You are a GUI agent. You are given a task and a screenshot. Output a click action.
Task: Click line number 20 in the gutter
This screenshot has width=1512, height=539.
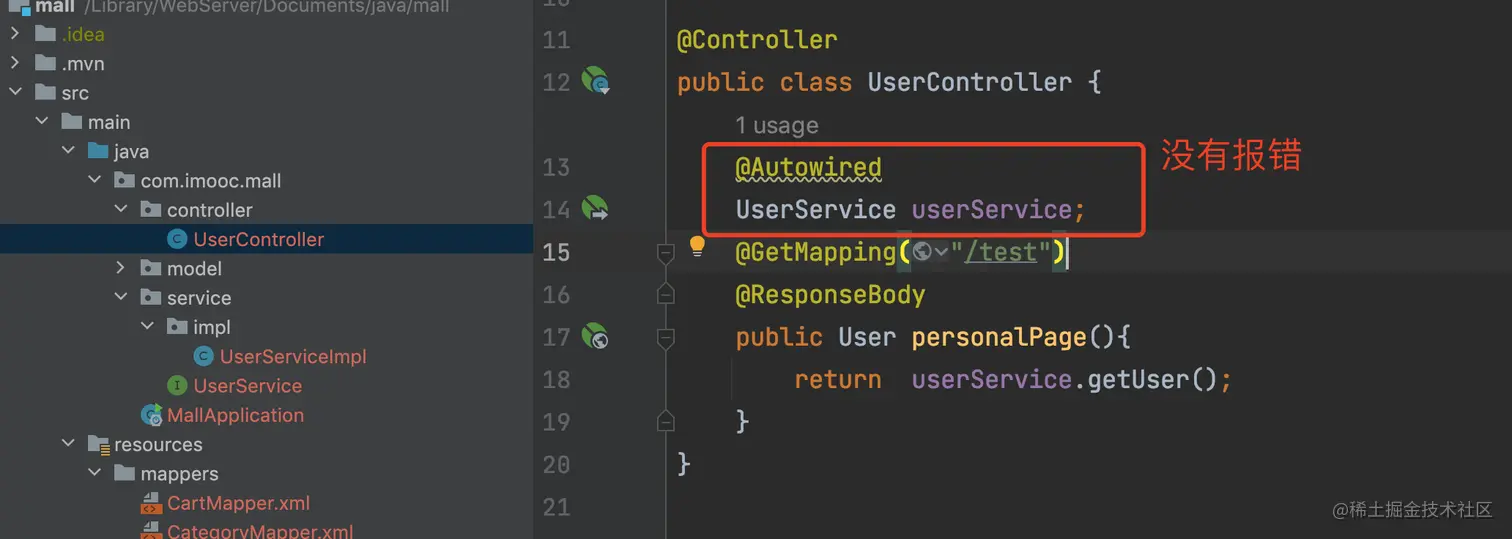[556, 465]
